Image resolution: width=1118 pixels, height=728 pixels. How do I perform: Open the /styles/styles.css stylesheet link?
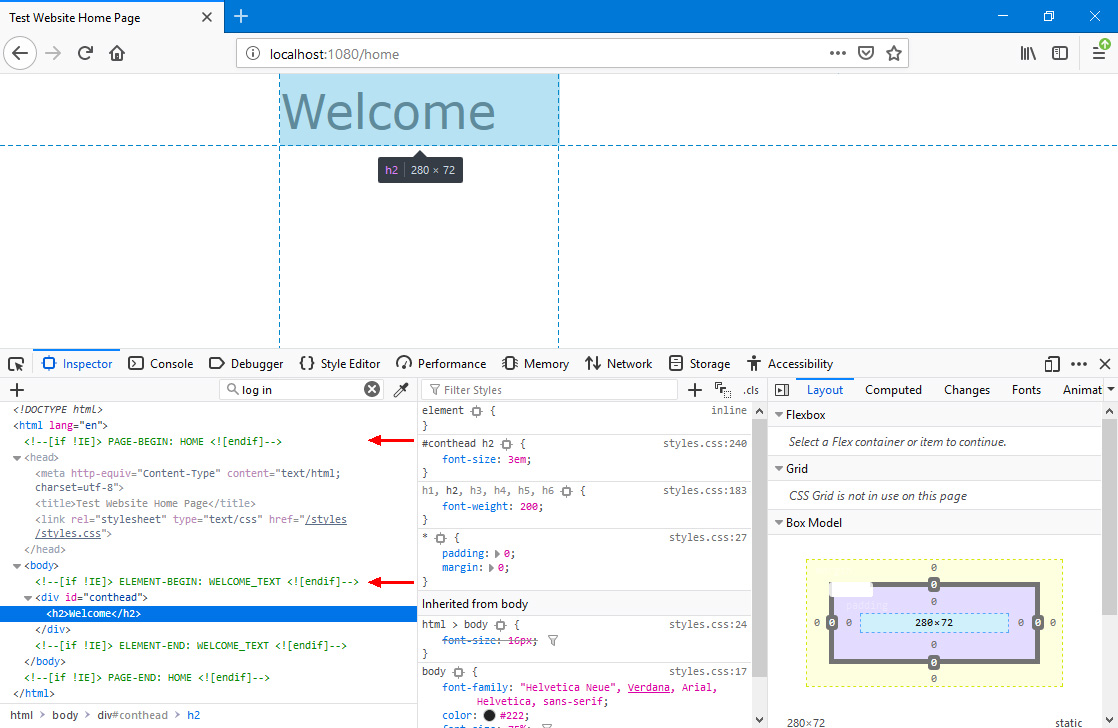point(191,526)
